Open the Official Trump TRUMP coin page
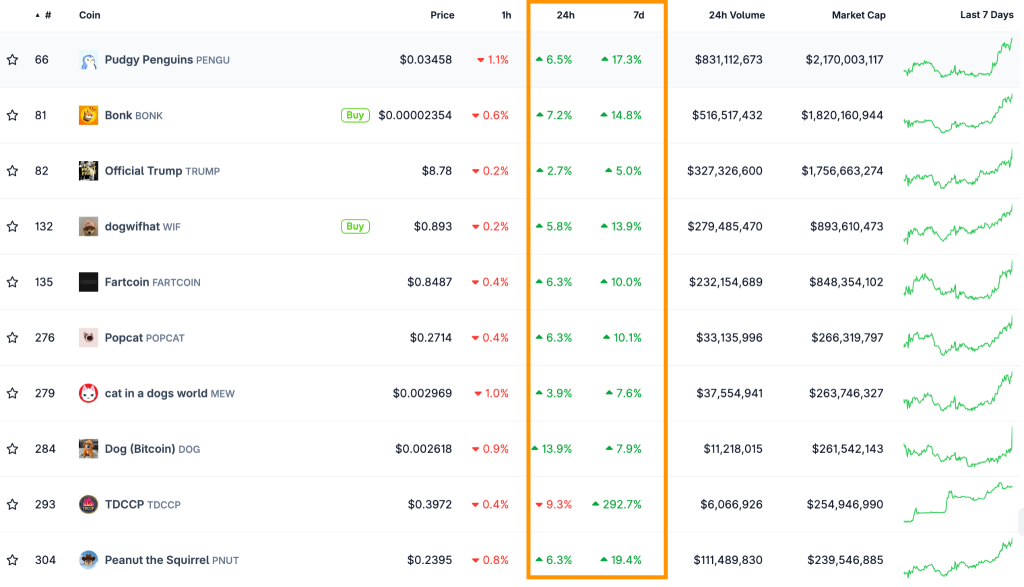Image resolution: width=1024 pixels, height=587 pixels. (162, 171)
